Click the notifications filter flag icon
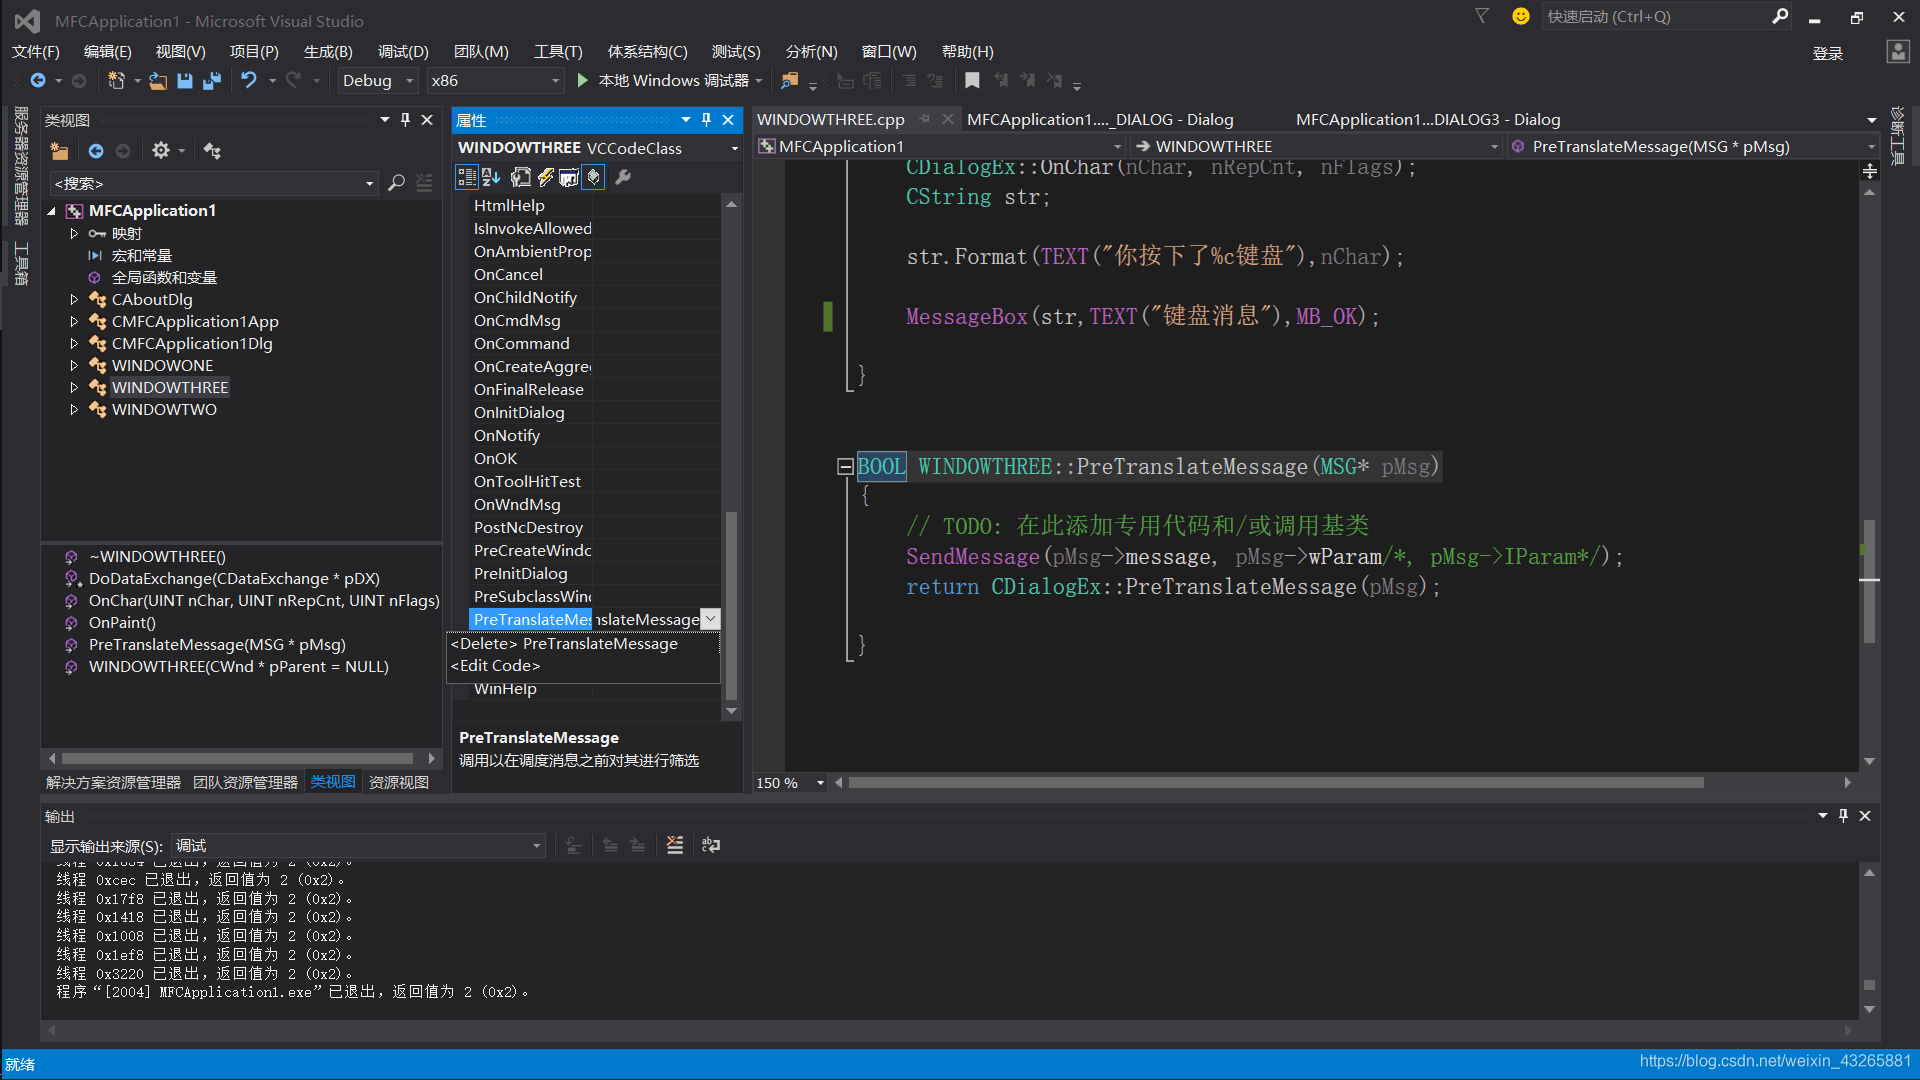Screen dimensions: 1920x1080 1482,16
